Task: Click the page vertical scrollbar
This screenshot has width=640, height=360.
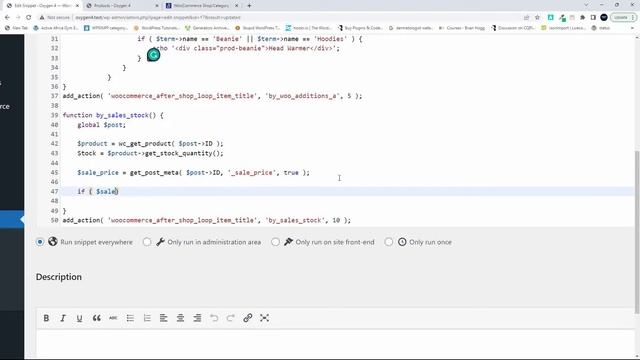Action: coord(637,233)
